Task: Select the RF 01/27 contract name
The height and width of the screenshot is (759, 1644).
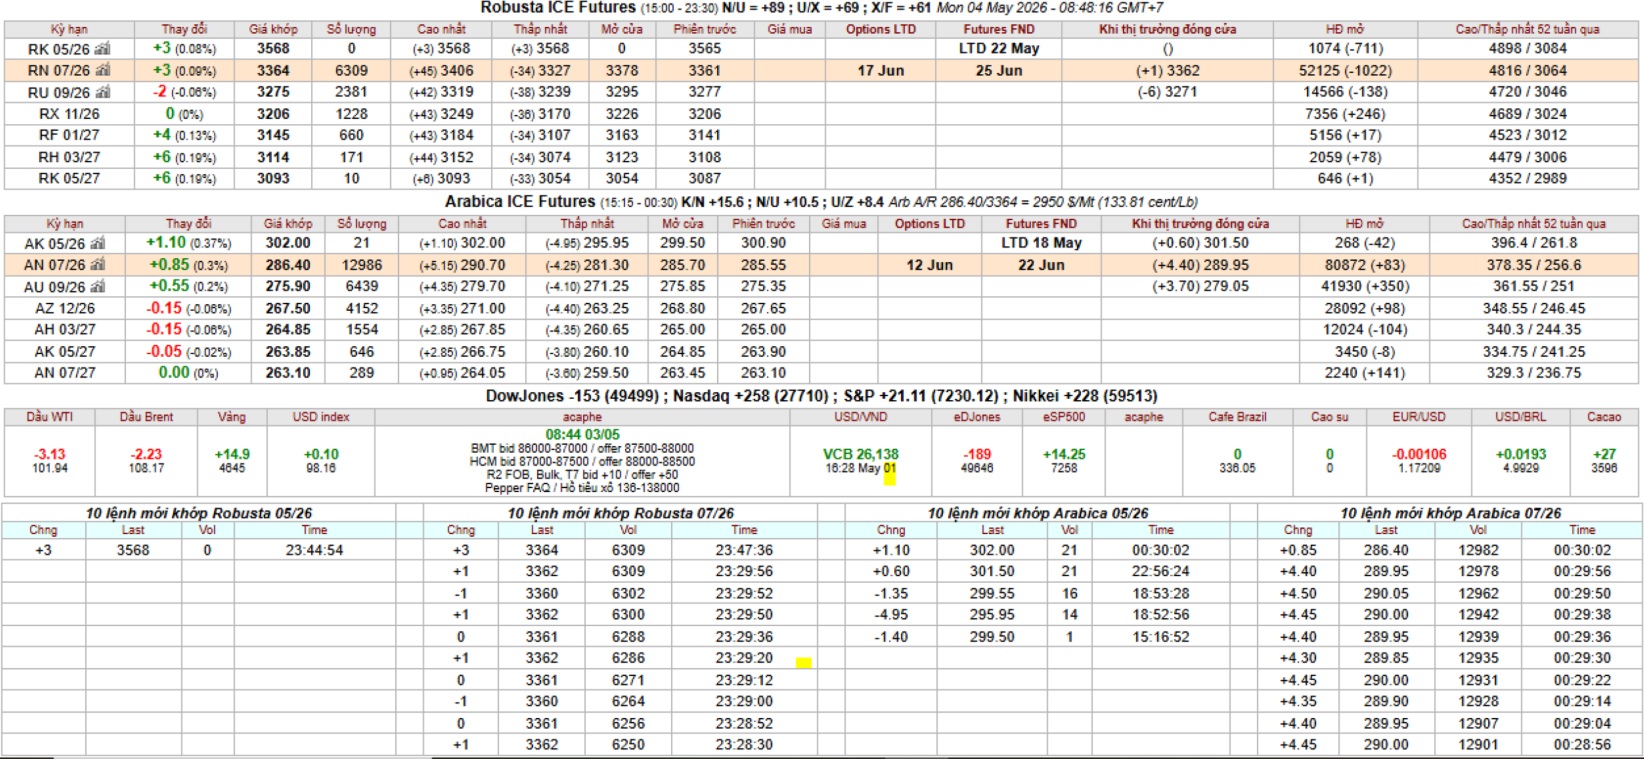Action: pos(69,135)
